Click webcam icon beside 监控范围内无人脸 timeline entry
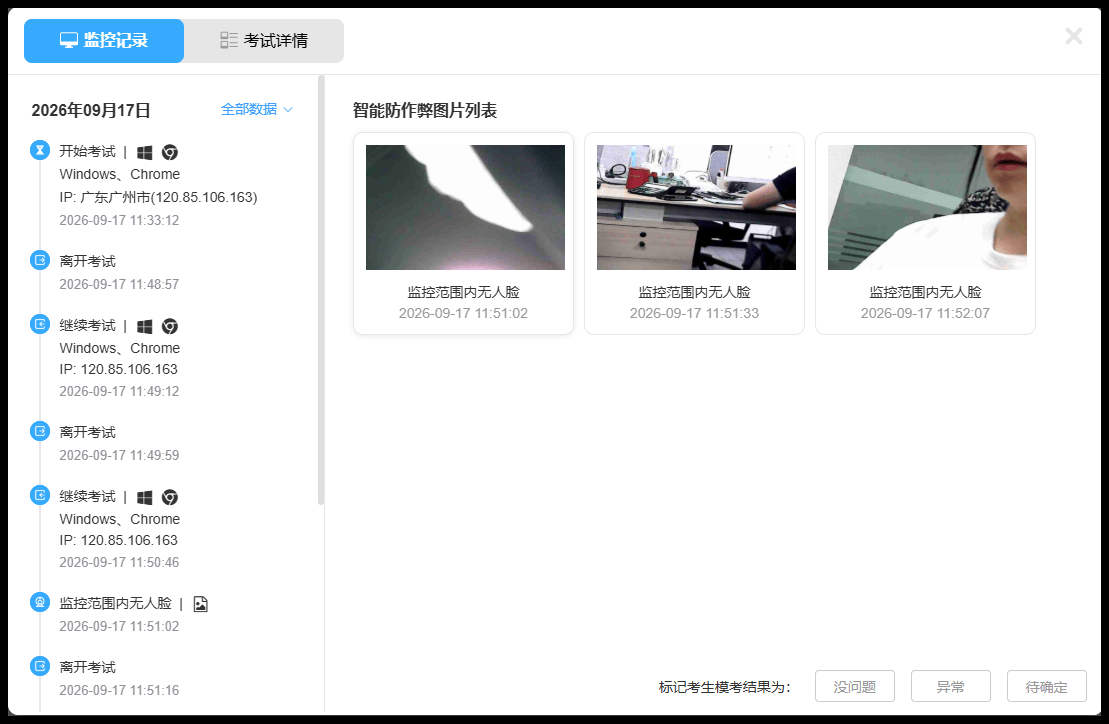This screenshot has width=1109, height=724. point(40,602)
